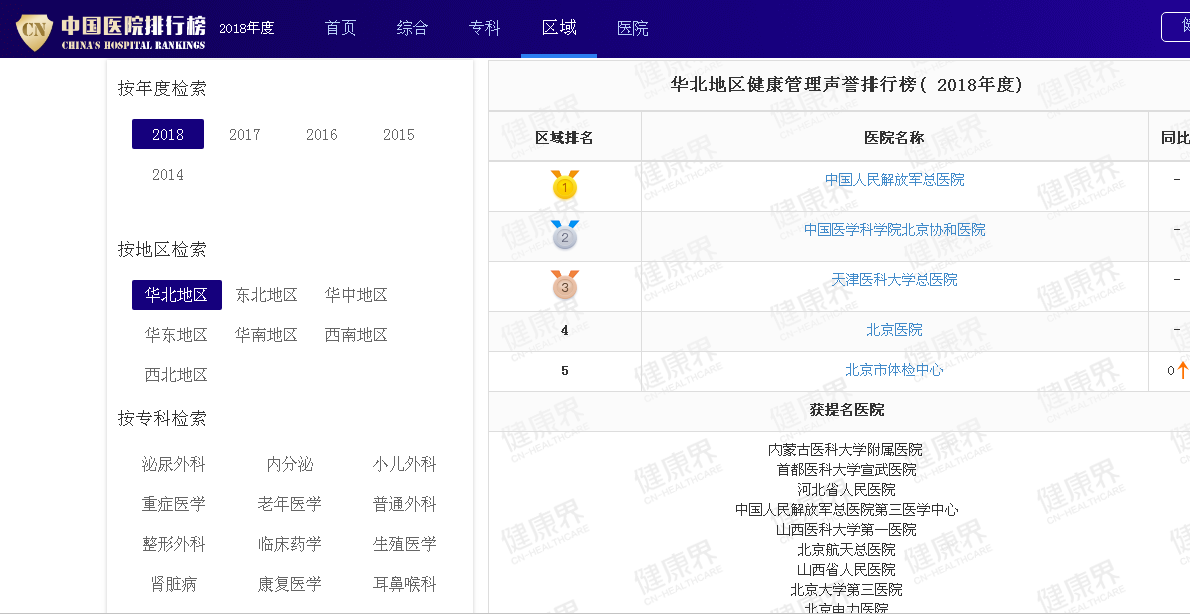
Task: Click the bronze medal rank 3 icon
Action: pyautogui.click(x=565, y=285)
